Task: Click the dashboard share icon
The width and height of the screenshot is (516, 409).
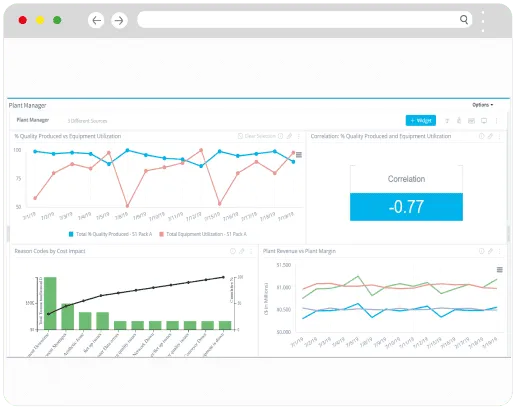Action: [459, 120]
